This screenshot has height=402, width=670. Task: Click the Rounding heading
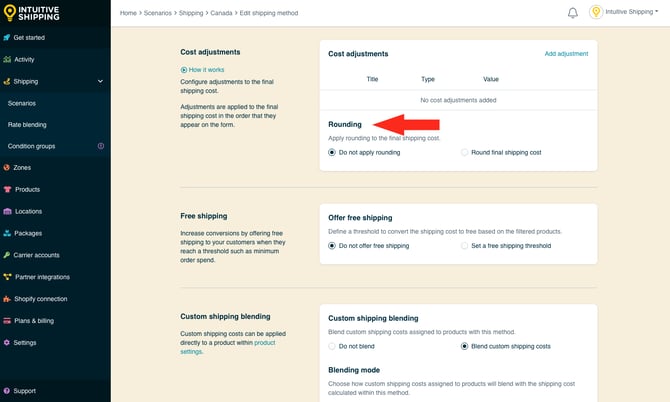click(x=345, y=124)
